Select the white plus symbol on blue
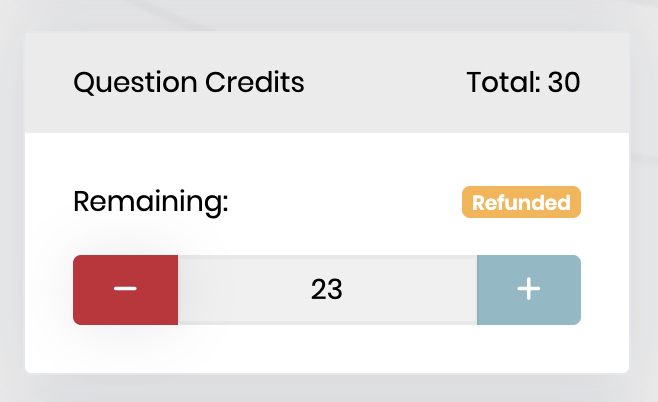 528,290
